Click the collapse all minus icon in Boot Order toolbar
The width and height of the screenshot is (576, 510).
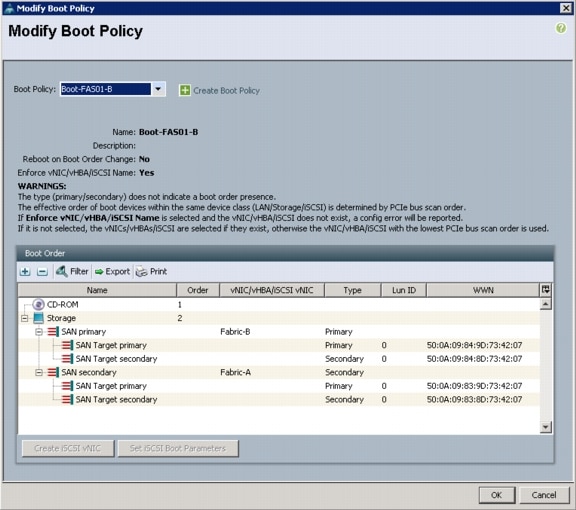[x=42, y=272]
